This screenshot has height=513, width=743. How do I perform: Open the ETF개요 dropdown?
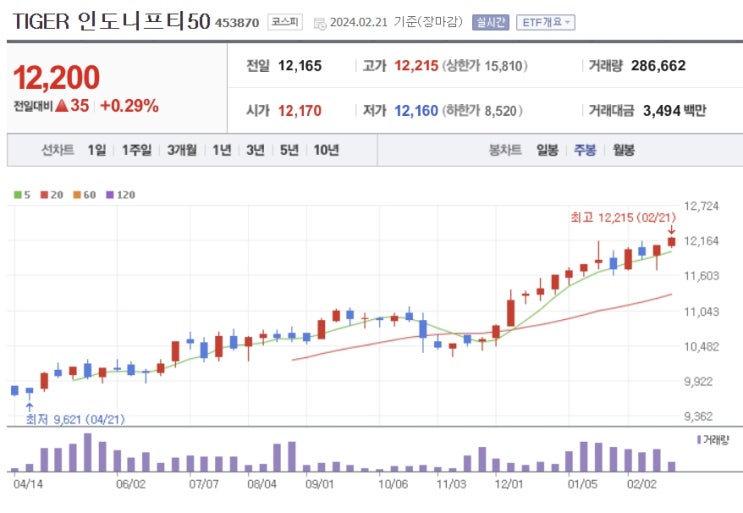[545, 22]
